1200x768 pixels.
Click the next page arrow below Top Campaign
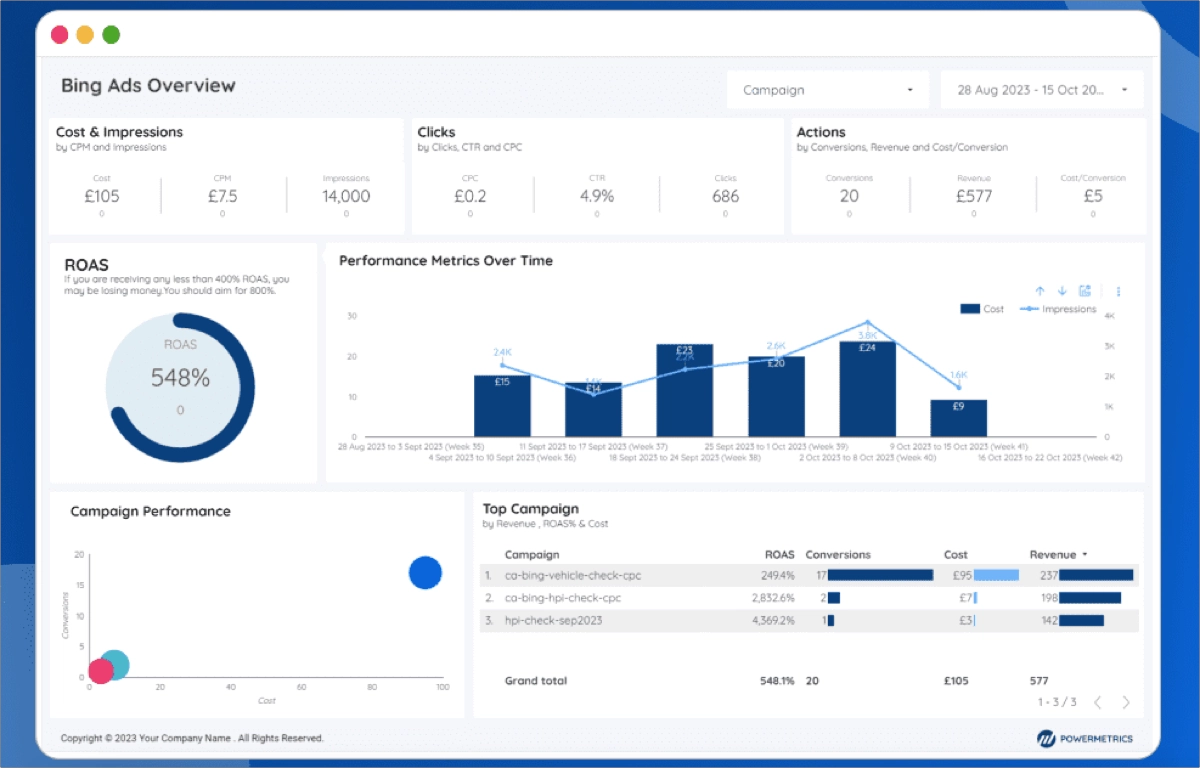[x=1125, y=700]
